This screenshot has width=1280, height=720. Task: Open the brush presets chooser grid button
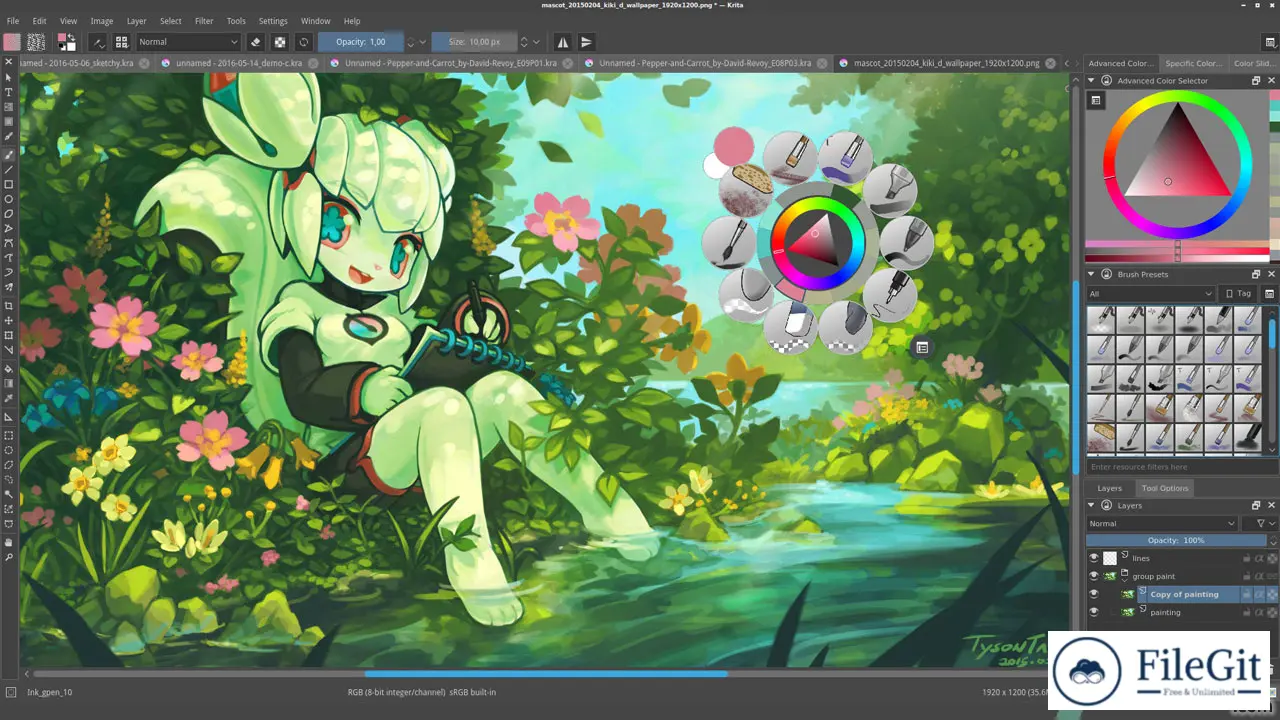pos(122,42)
